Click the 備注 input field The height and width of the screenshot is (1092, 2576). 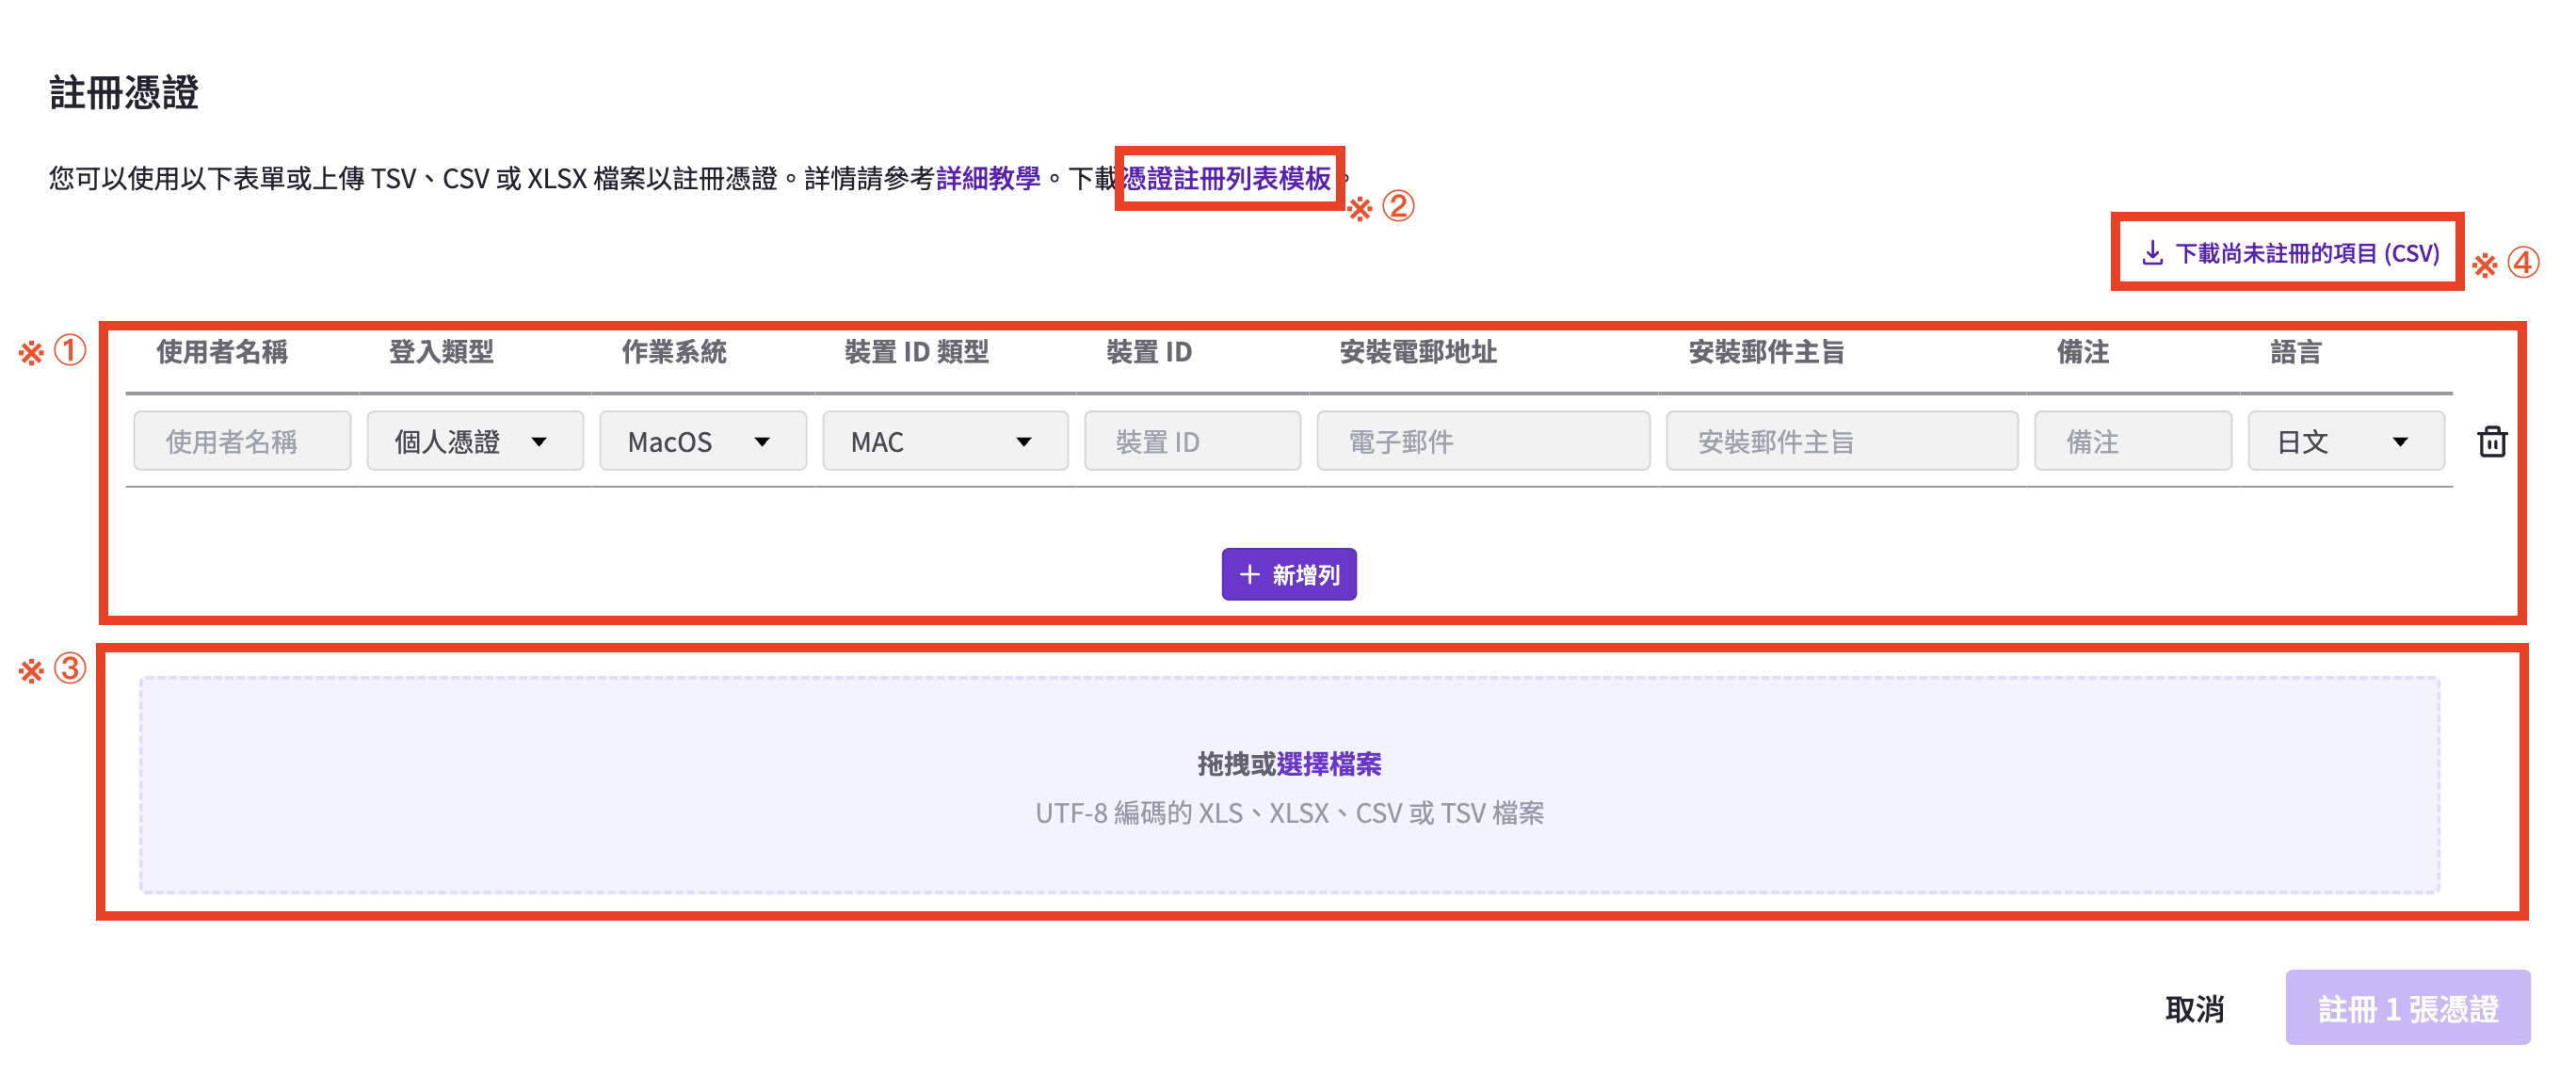[x=2133, y=441]
